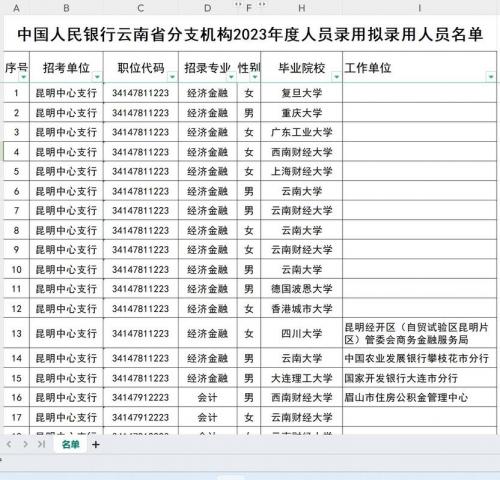Select 昆明中心支行 cell in row 5
Viewport: 500px width, 480px height.
point(66,171)
